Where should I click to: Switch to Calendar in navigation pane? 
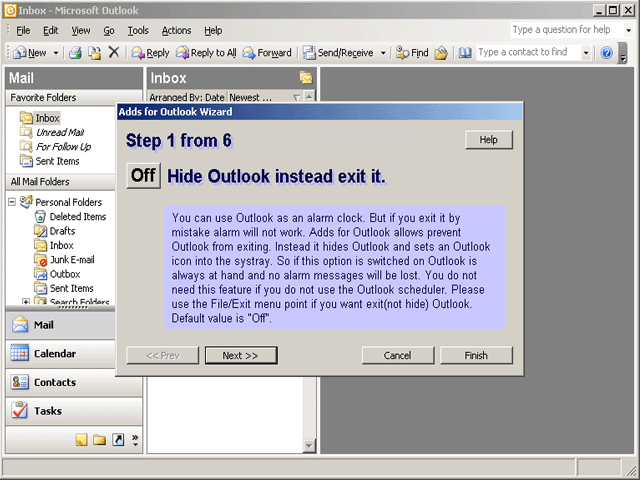[x=60, y=353]
